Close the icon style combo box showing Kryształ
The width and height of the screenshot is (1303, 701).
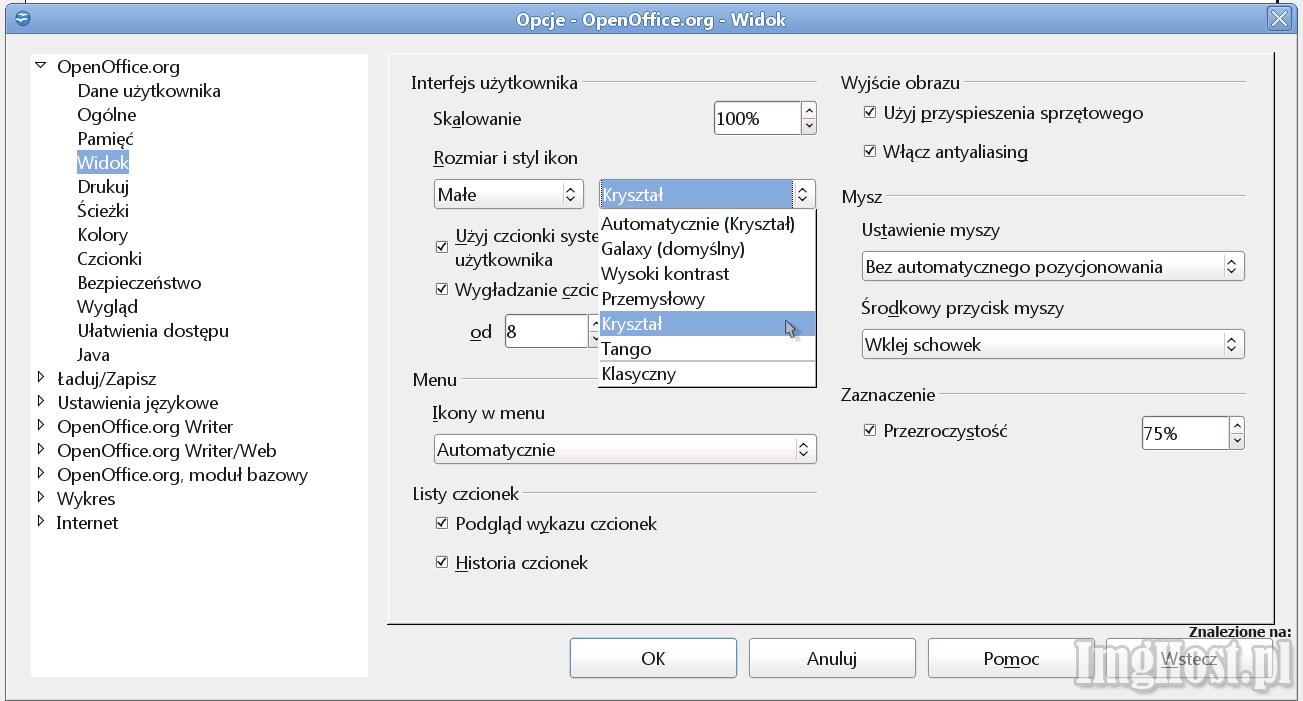[x=803, y=194]
